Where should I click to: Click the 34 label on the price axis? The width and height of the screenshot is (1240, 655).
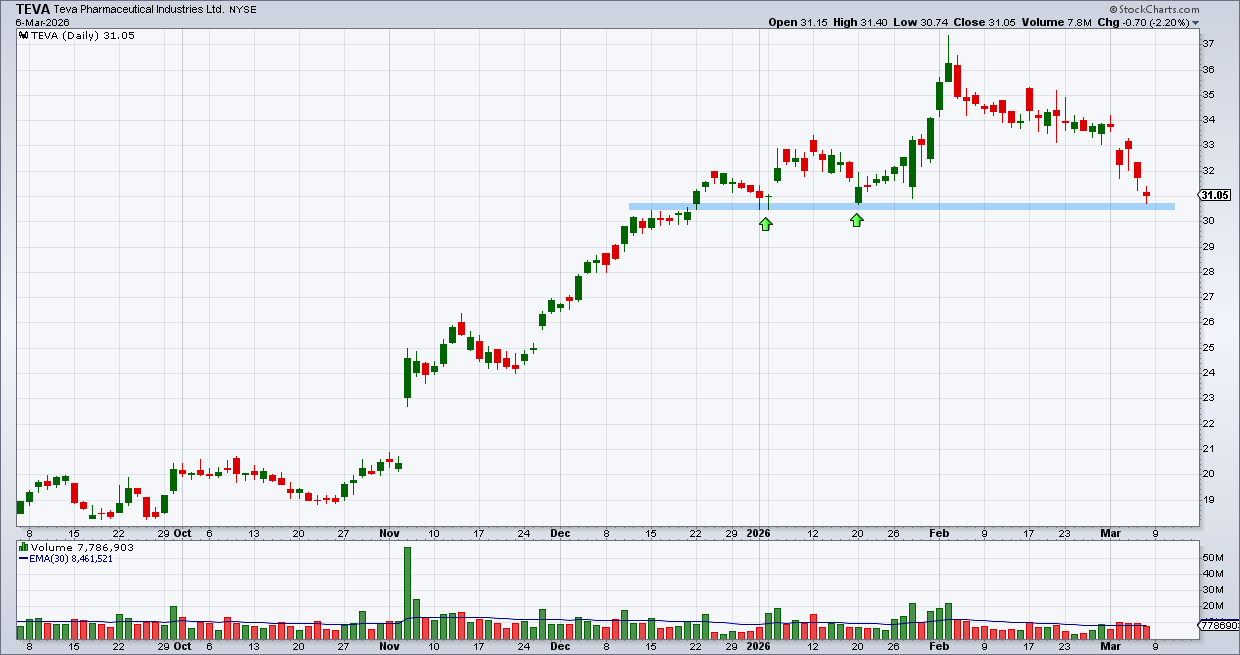point(1209,120)
